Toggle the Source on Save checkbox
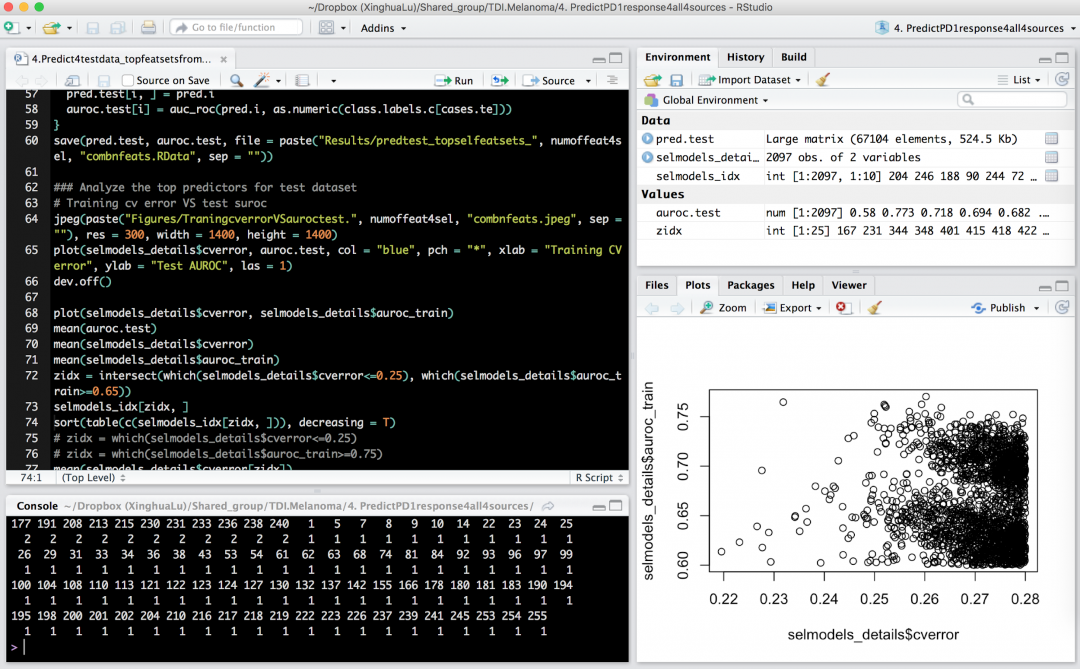This screenshot has height=669, width=1080. 128,81
